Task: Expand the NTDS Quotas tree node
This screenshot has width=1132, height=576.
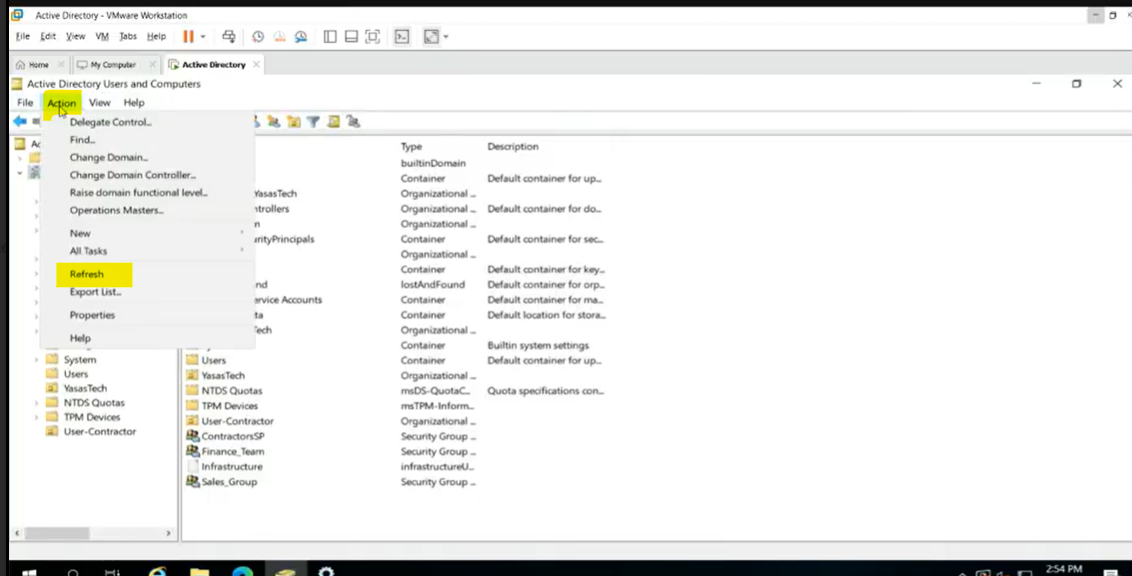Action: click(37, 403)
